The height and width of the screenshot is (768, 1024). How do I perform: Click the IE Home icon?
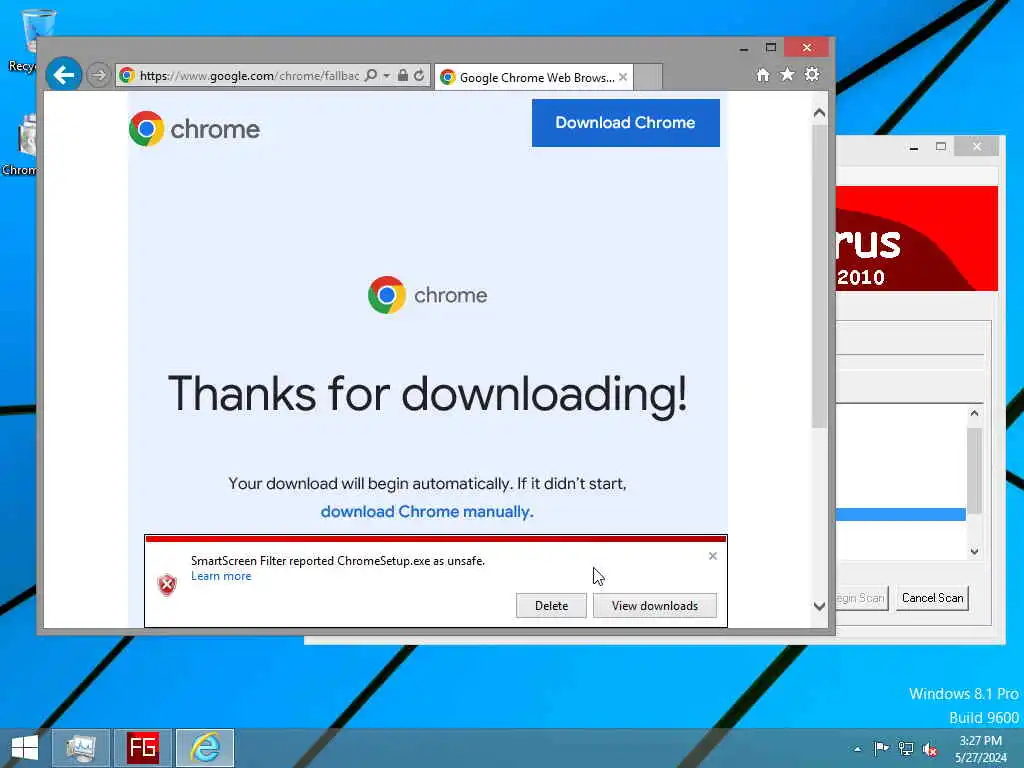763,75
